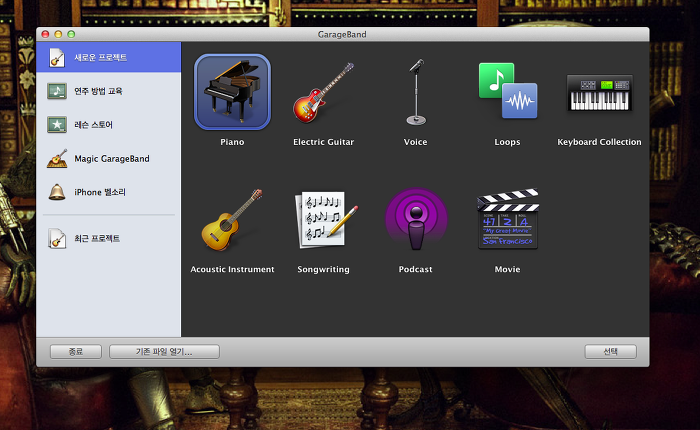
Task: Open iPhone 벨소리 section
Action: click(108, 192)
